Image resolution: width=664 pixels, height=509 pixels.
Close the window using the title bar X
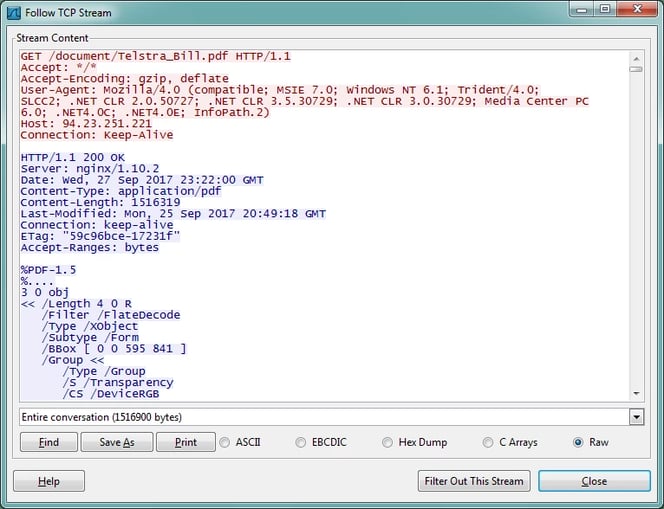[x=636, y=11]
